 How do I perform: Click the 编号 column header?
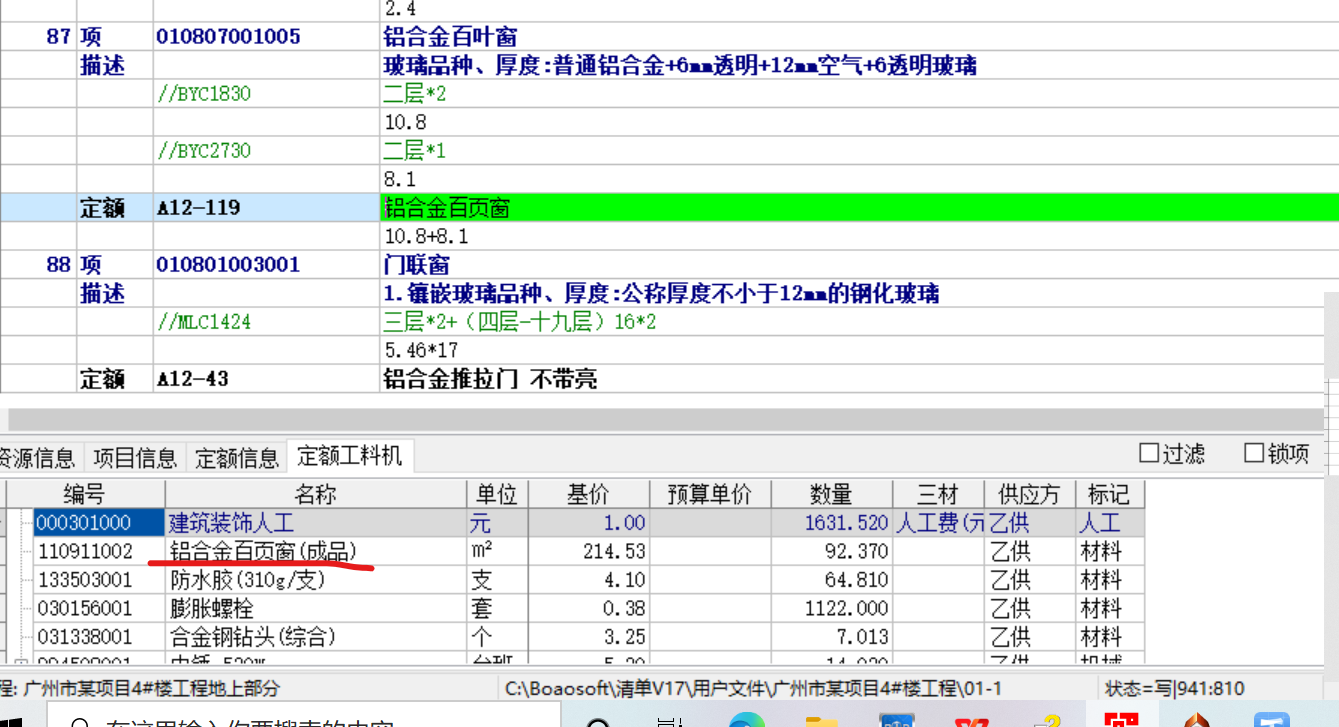[x=84, y=494]
